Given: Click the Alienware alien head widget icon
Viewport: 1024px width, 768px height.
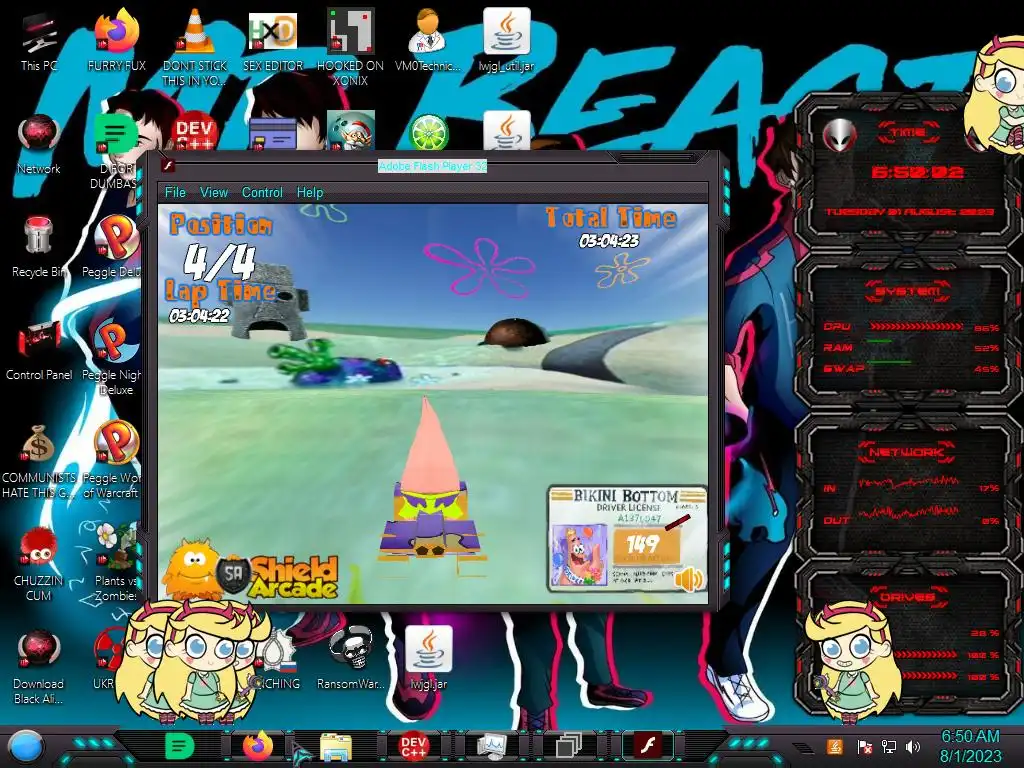Looking at the screenshot, I should (x=839, y=136).
